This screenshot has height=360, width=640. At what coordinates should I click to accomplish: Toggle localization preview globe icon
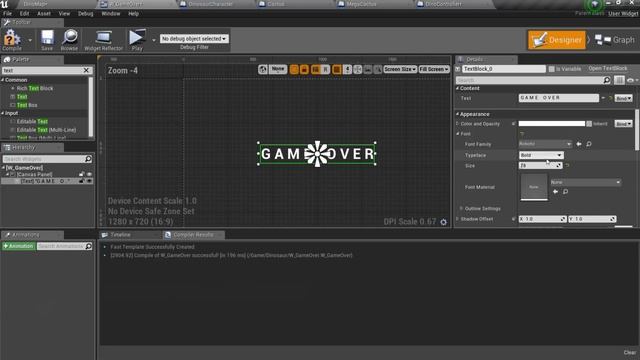[x=262, y=69]
